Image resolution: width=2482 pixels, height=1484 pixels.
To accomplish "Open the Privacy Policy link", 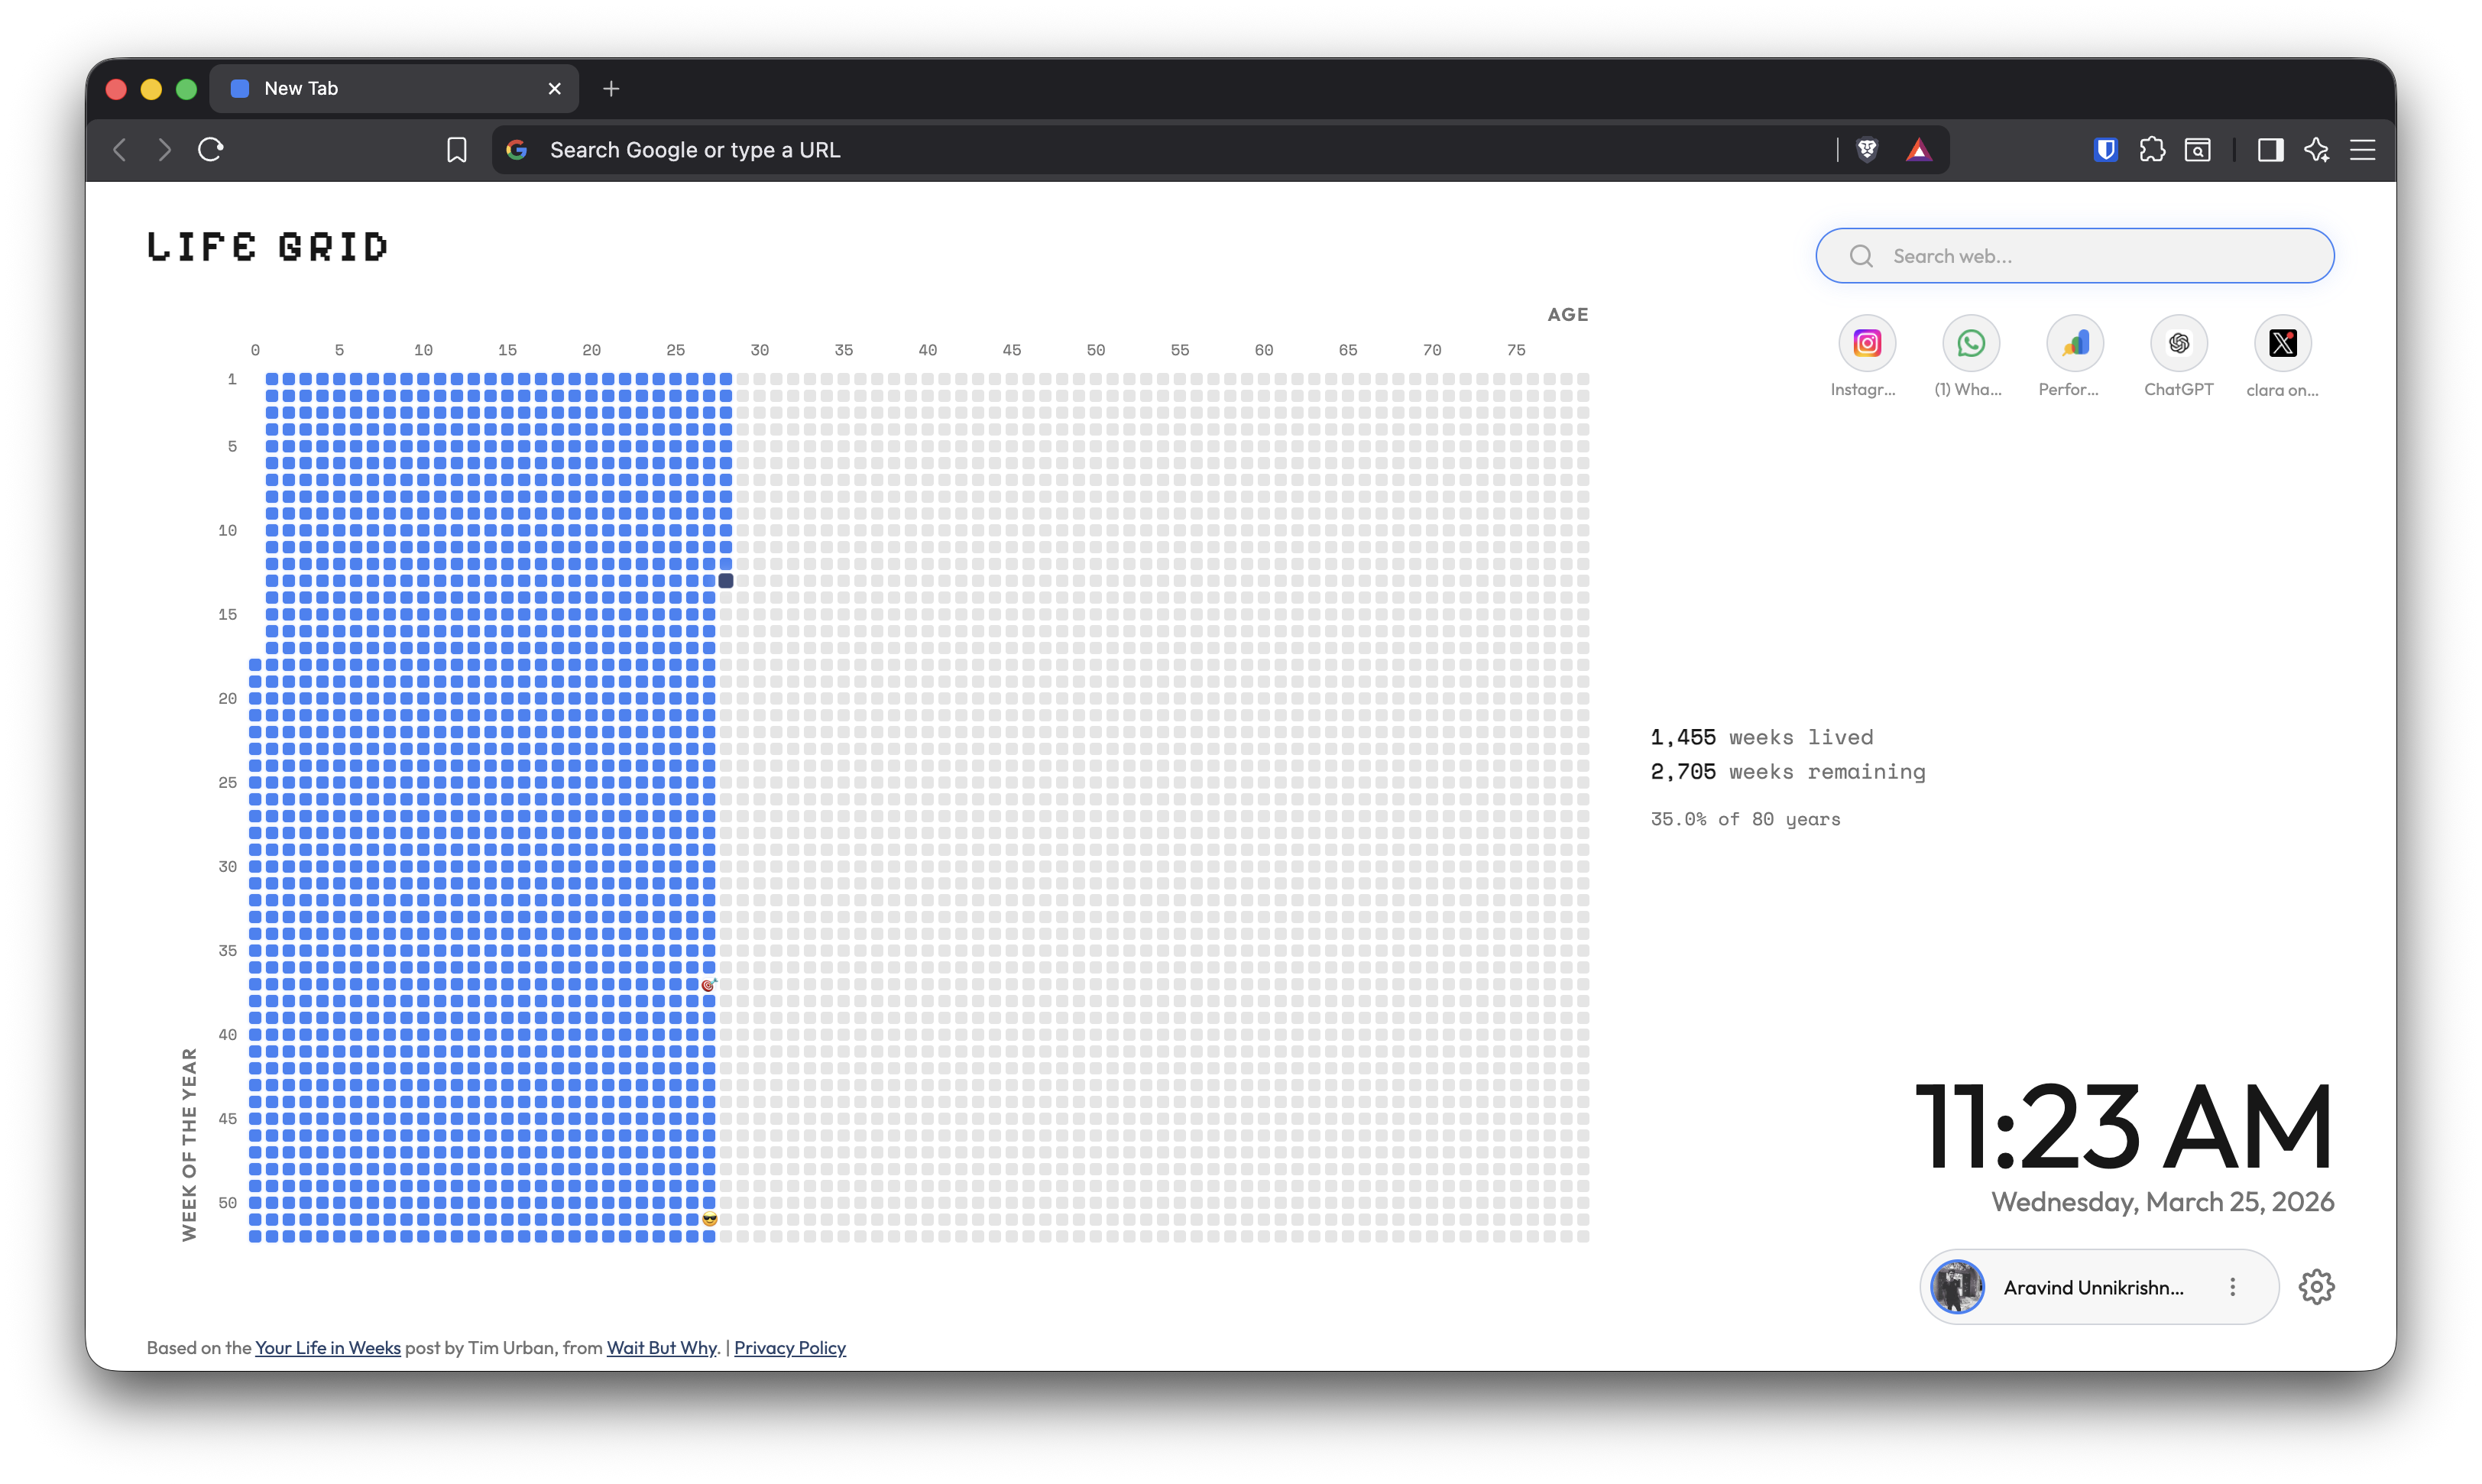I will [789, 1348].
